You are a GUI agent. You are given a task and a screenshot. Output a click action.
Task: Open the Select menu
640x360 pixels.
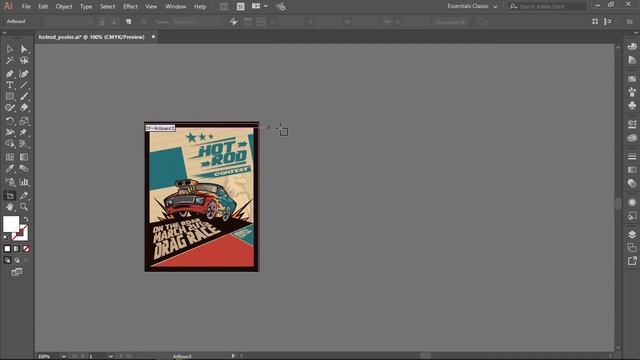(x=107, y=7)
